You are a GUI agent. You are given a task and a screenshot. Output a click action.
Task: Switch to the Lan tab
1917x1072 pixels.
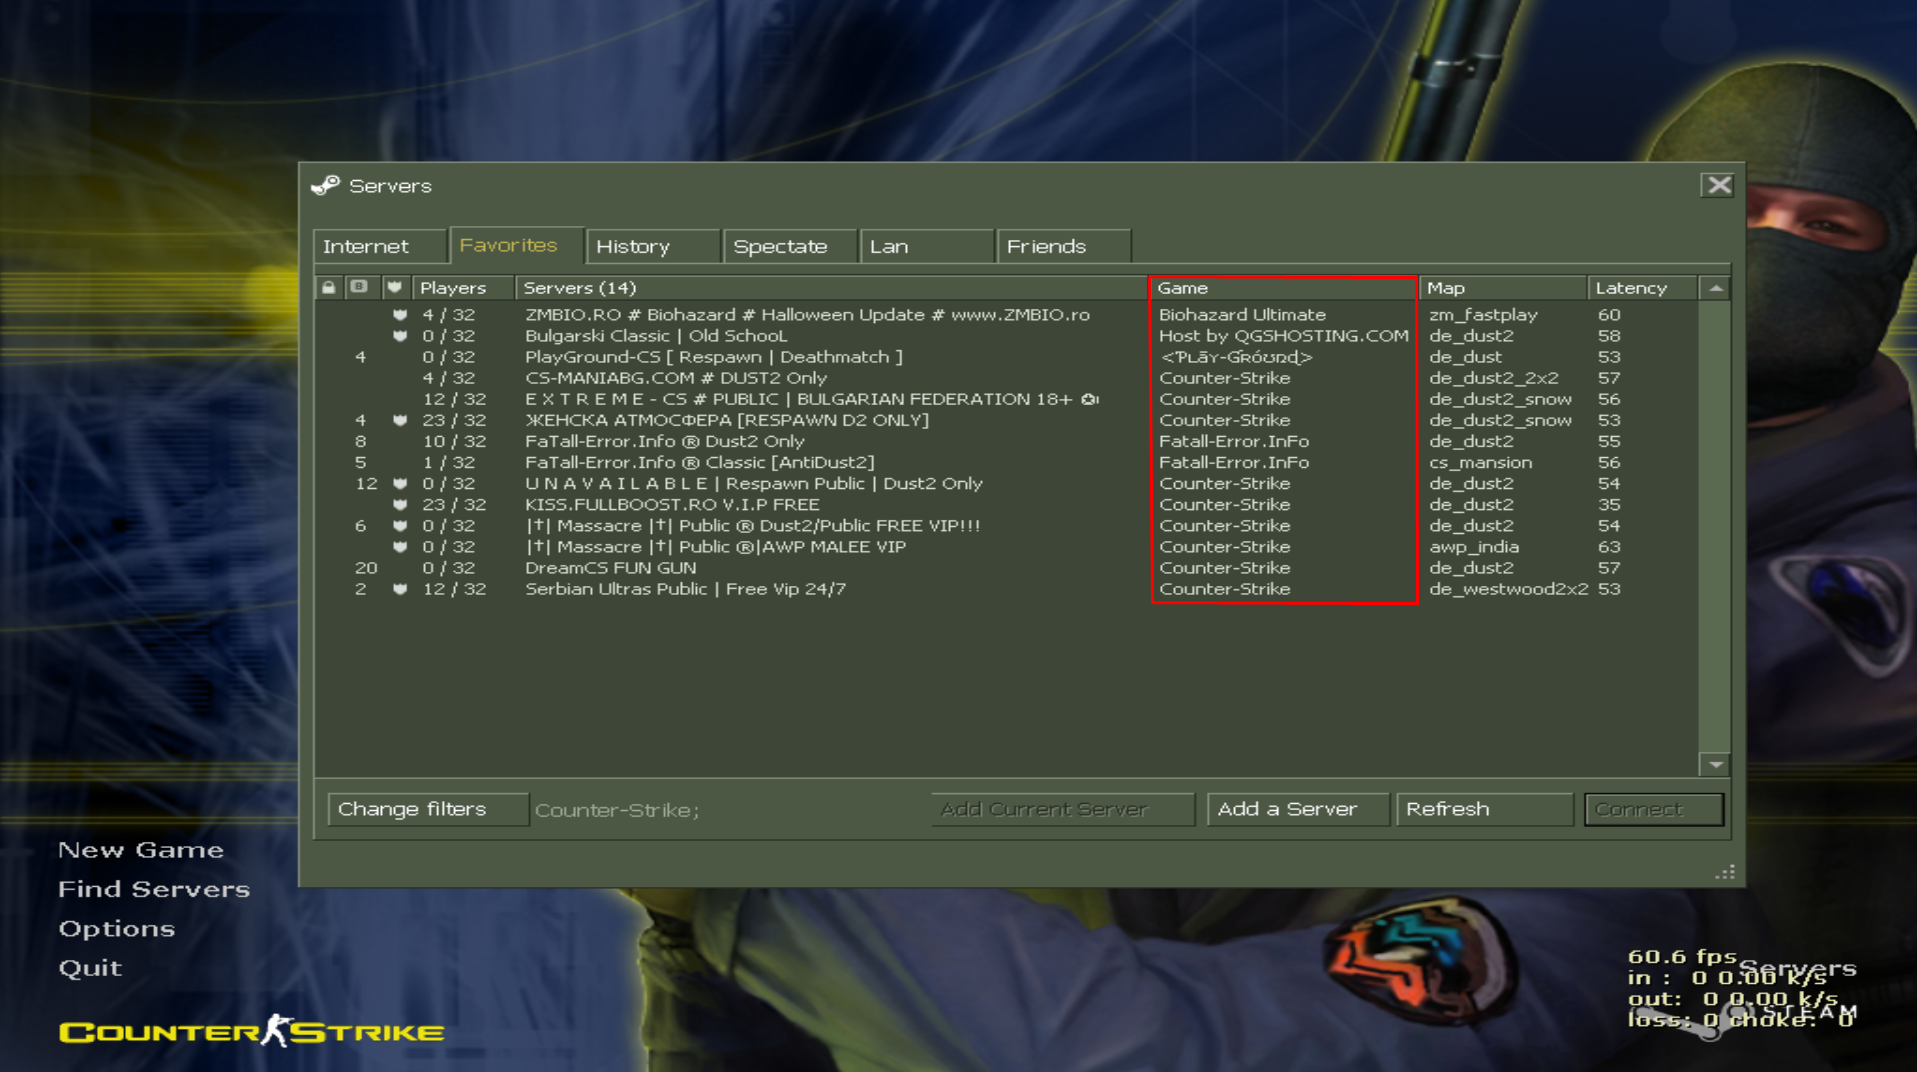927,246
